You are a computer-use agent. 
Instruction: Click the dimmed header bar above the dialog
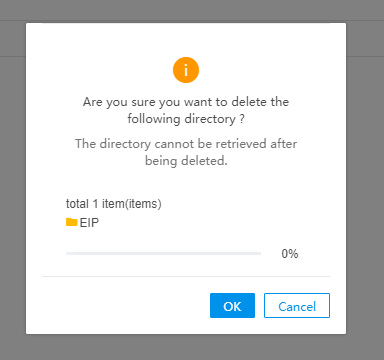click(192, 10)
